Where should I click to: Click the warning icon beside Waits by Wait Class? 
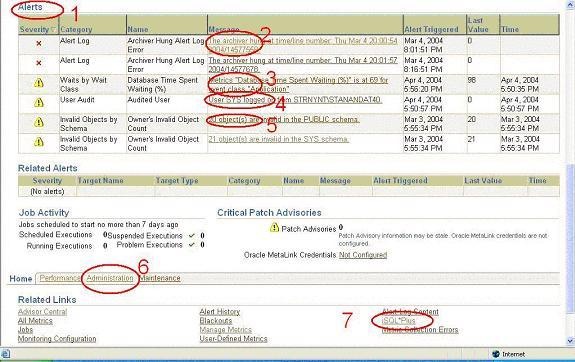39,83
